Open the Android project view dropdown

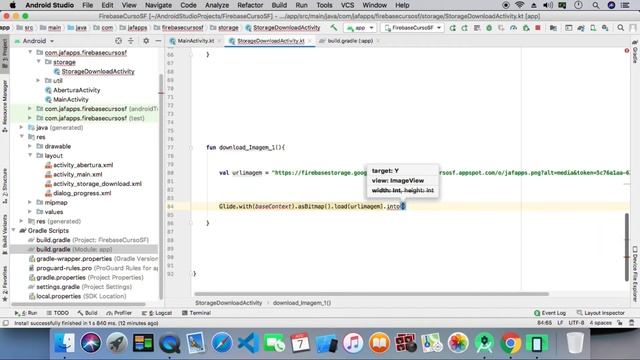pos(34,41)
